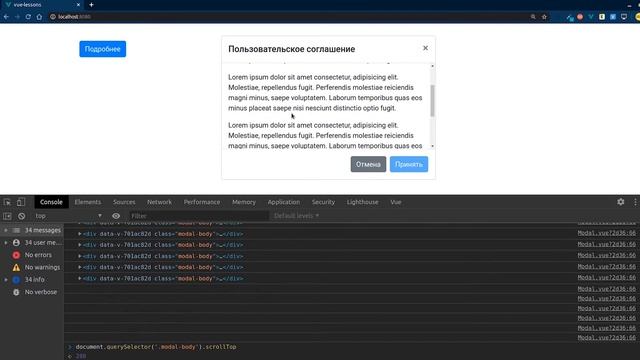Toggle the device toolbar icon
The image size is (640, 360).
tap(21, 202)
